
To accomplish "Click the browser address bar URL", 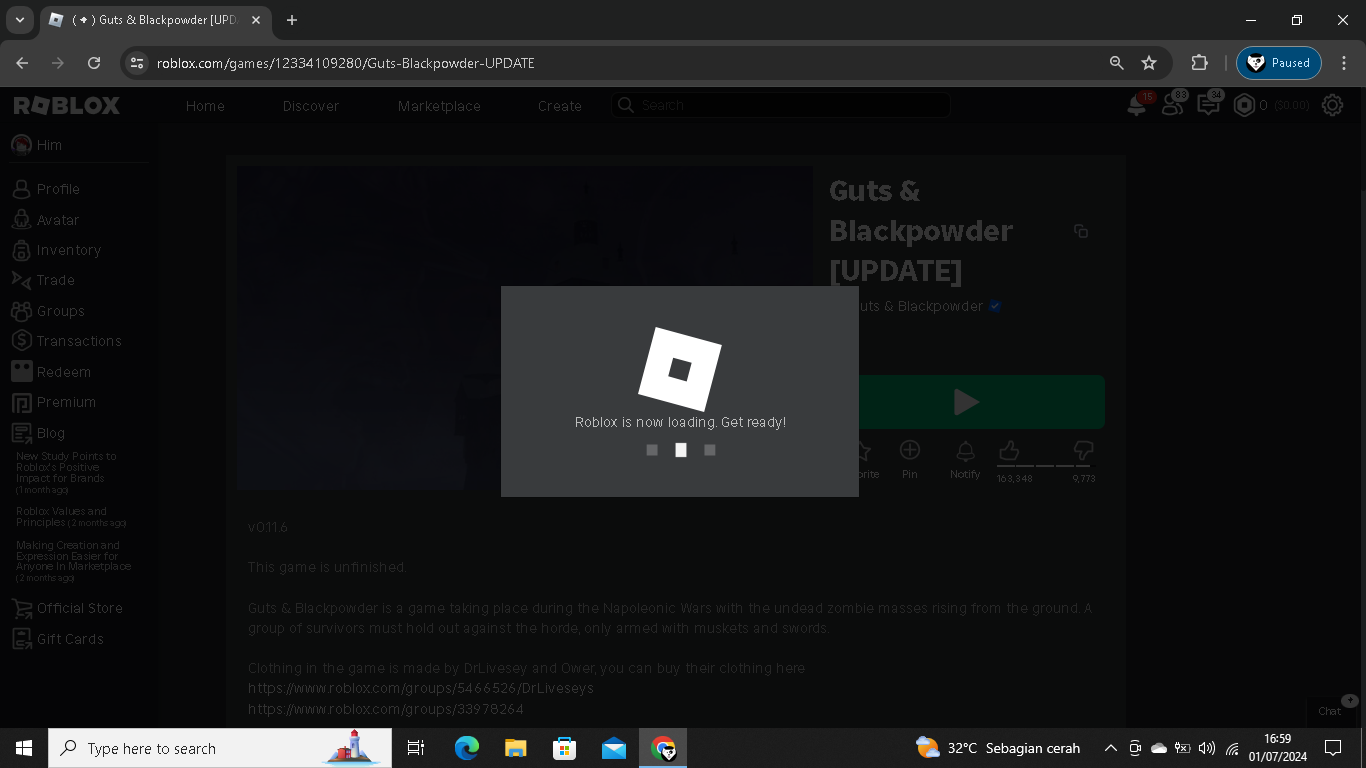I will point(346,63).
